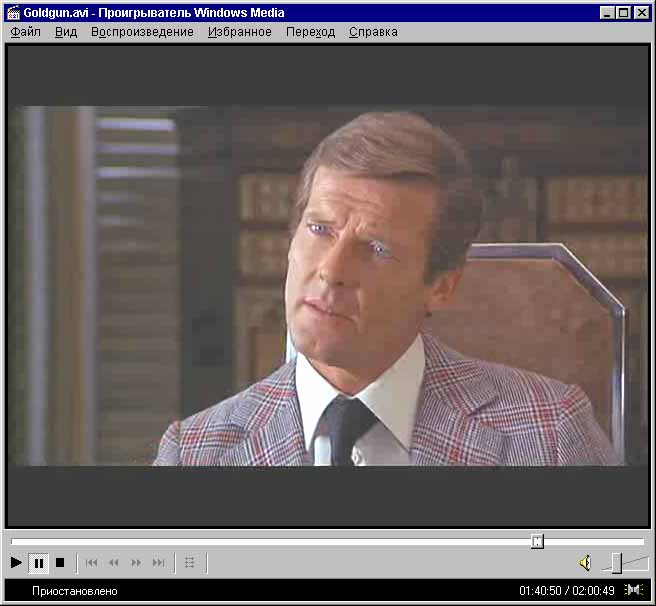
Task: Click the volume slider thumb
Action: tap(617, 563)
